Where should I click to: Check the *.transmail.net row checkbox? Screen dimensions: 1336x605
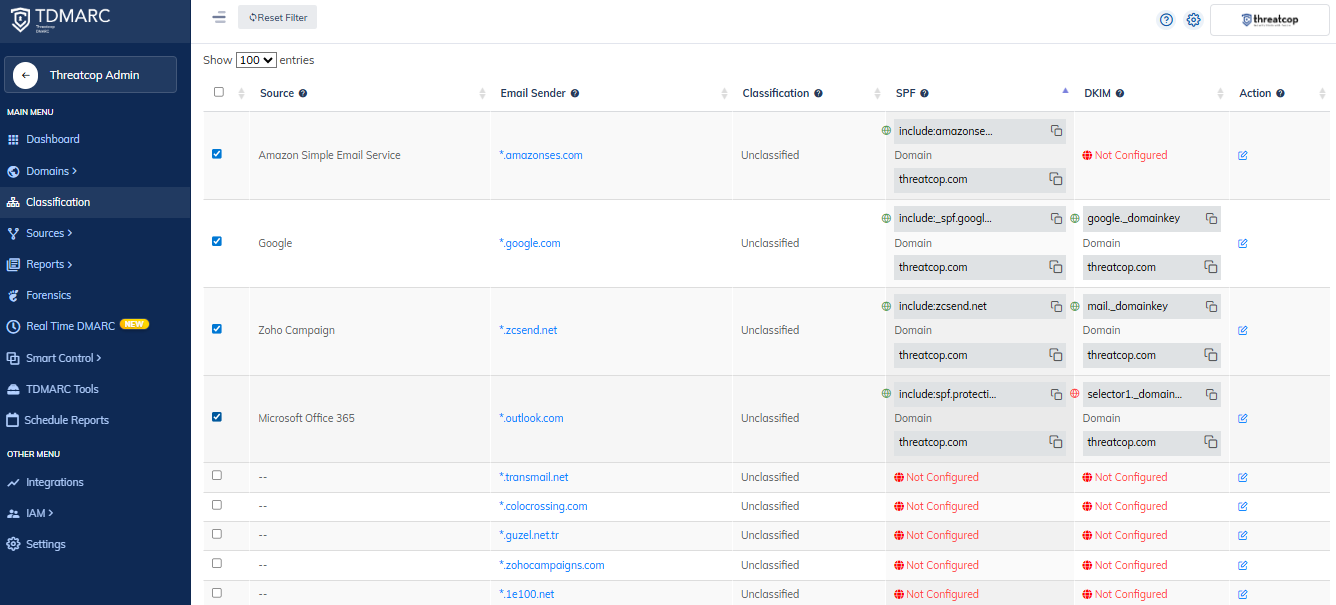tap(217, 476)
